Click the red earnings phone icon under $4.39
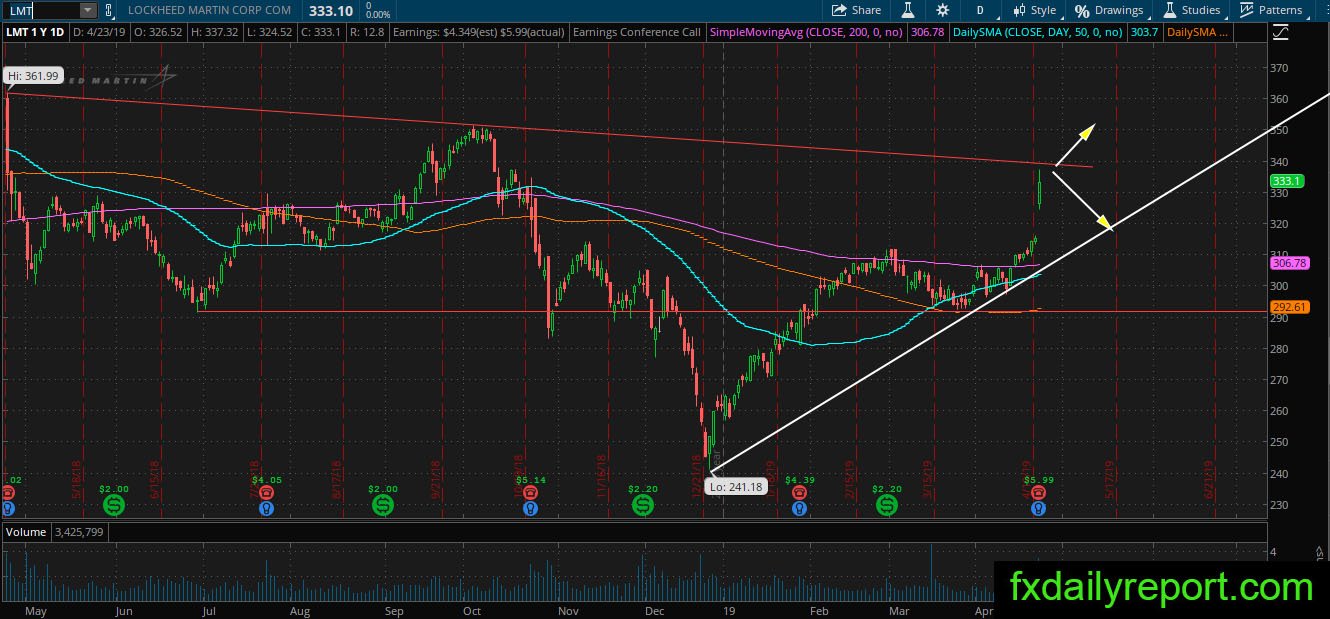Viewport: 1330px width, 619px height. point(799,493)
